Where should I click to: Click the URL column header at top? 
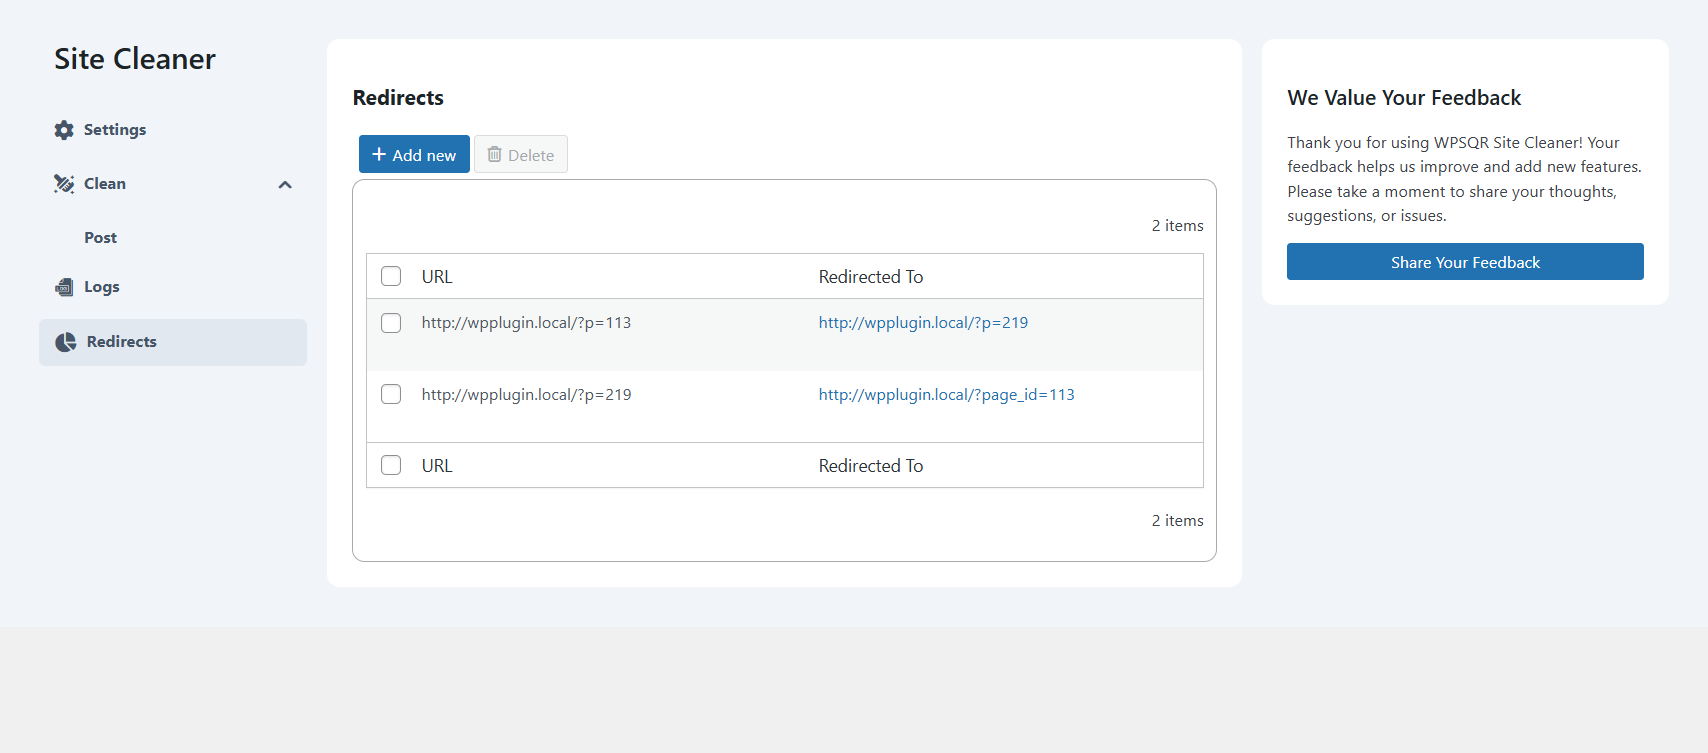[437, 277]
